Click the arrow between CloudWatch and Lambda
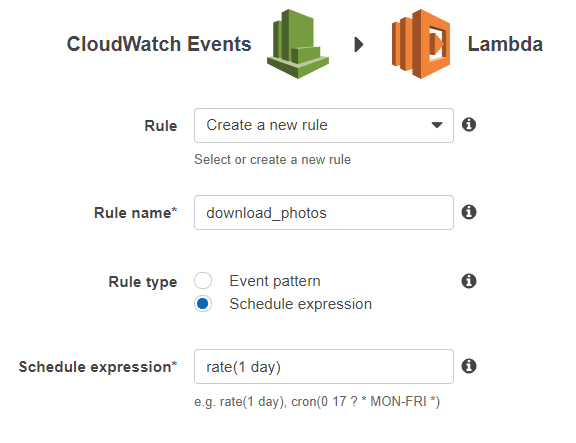 coord(359,44)
